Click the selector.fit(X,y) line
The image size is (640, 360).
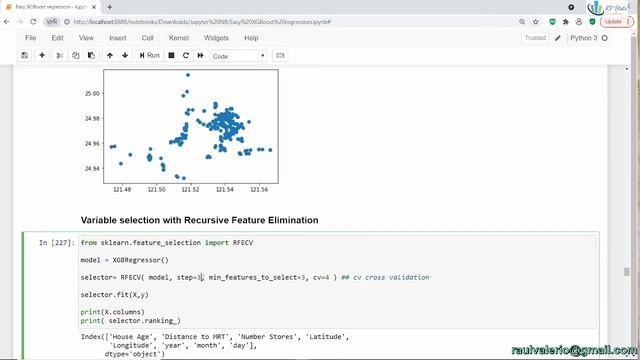[x=114, y=295]
